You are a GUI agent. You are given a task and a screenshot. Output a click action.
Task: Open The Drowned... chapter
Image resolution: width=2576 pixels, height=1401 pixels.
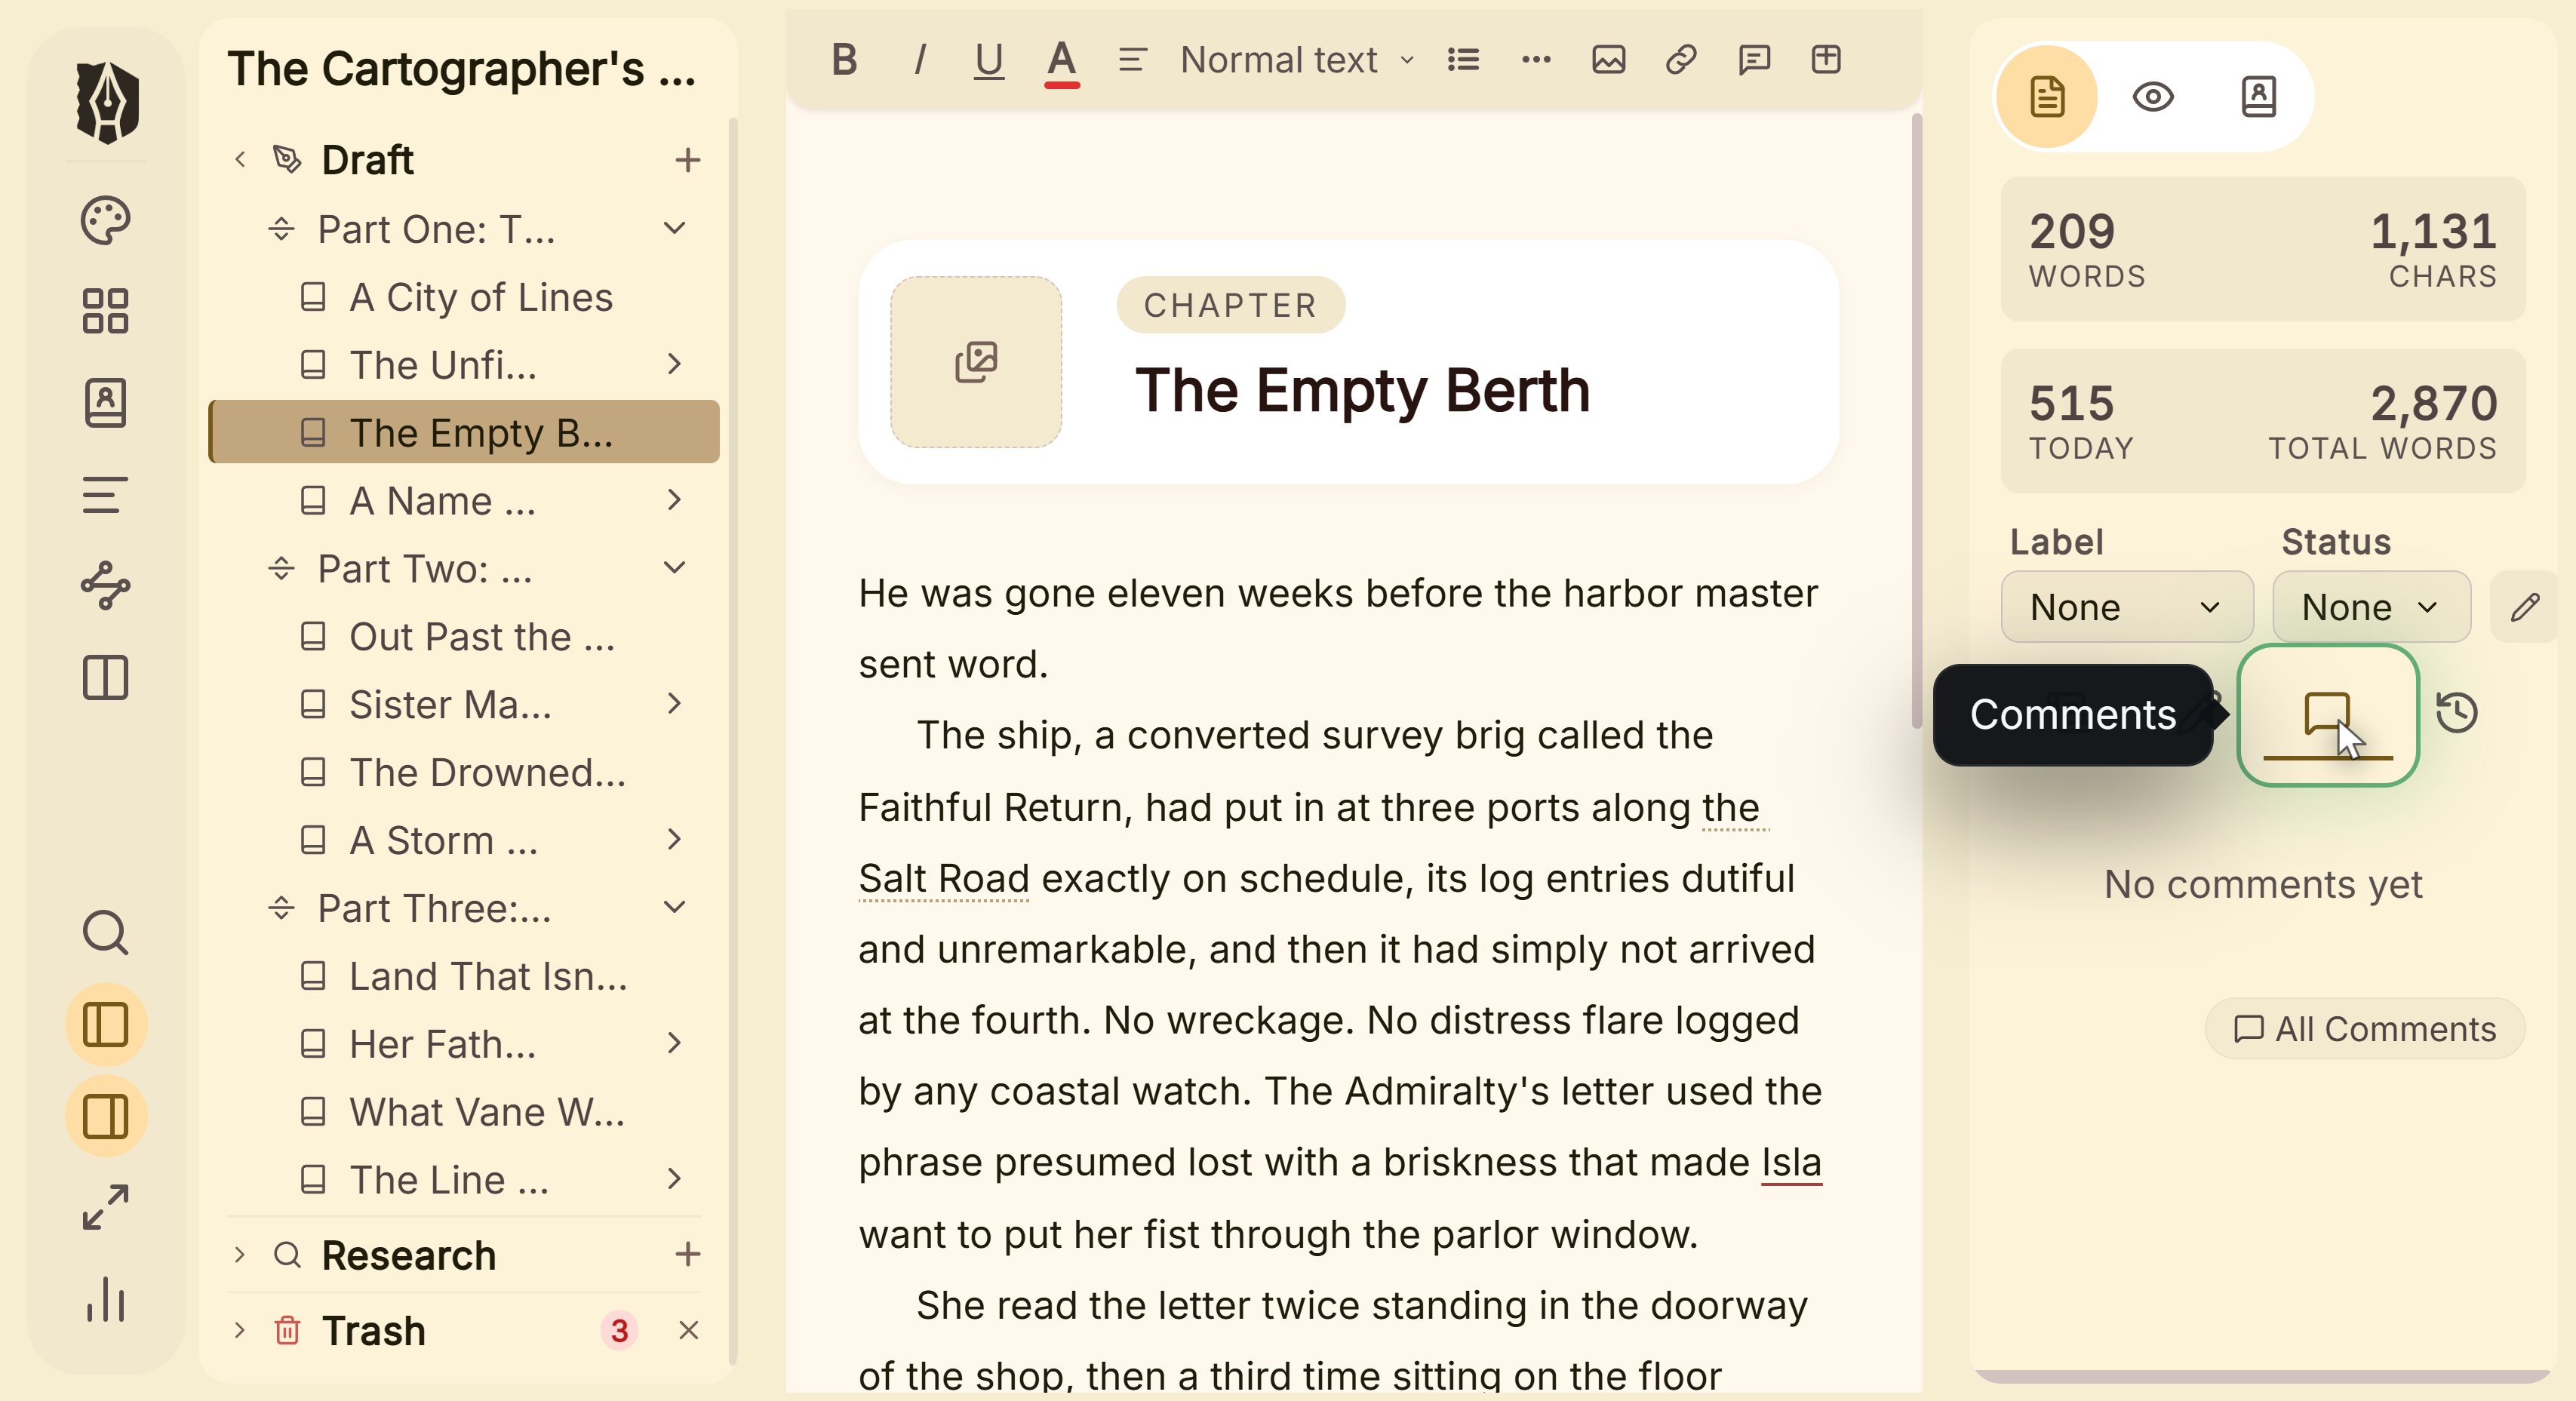click(x=464, y=772)
